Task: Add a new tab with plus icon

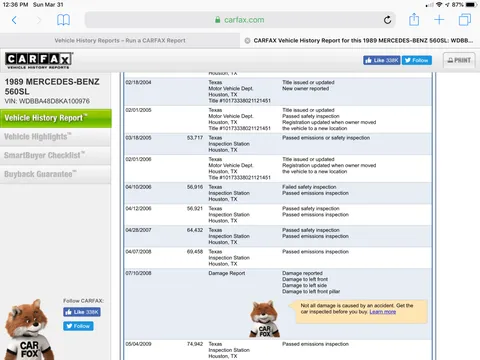Action: (x=439, y=20)
